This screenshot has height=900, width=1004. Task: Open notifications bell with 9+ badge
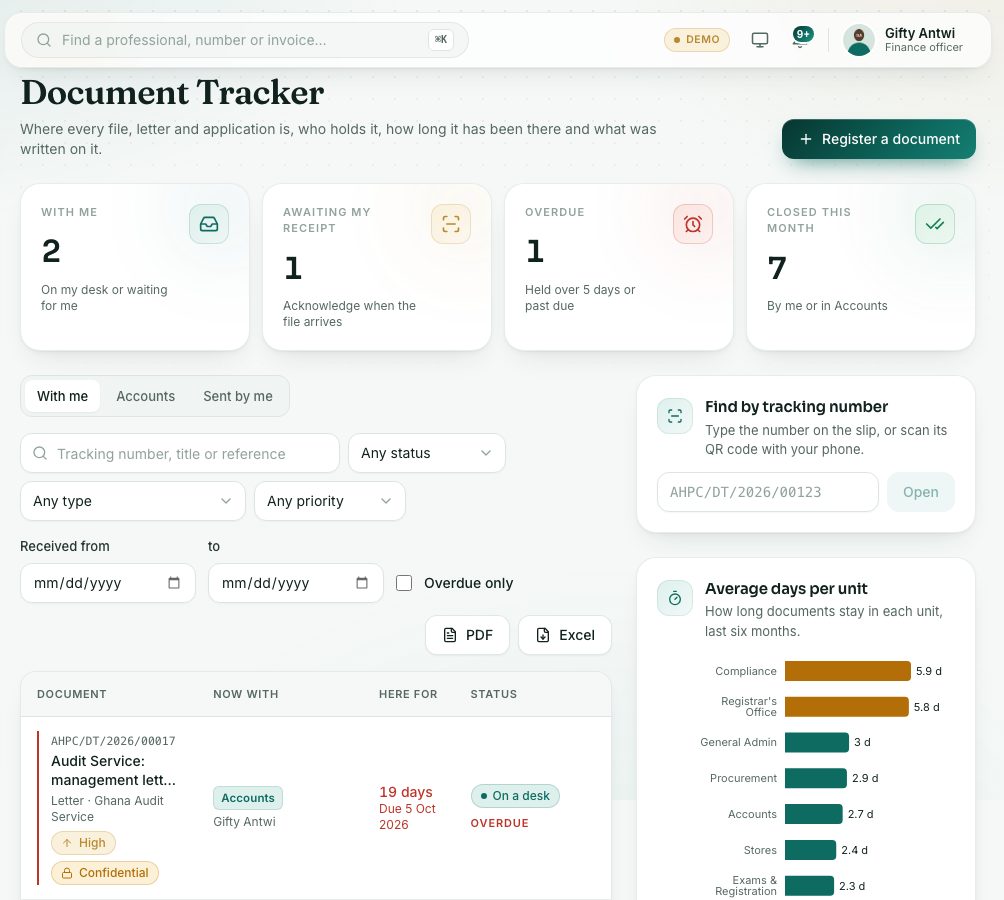(801, 38)
